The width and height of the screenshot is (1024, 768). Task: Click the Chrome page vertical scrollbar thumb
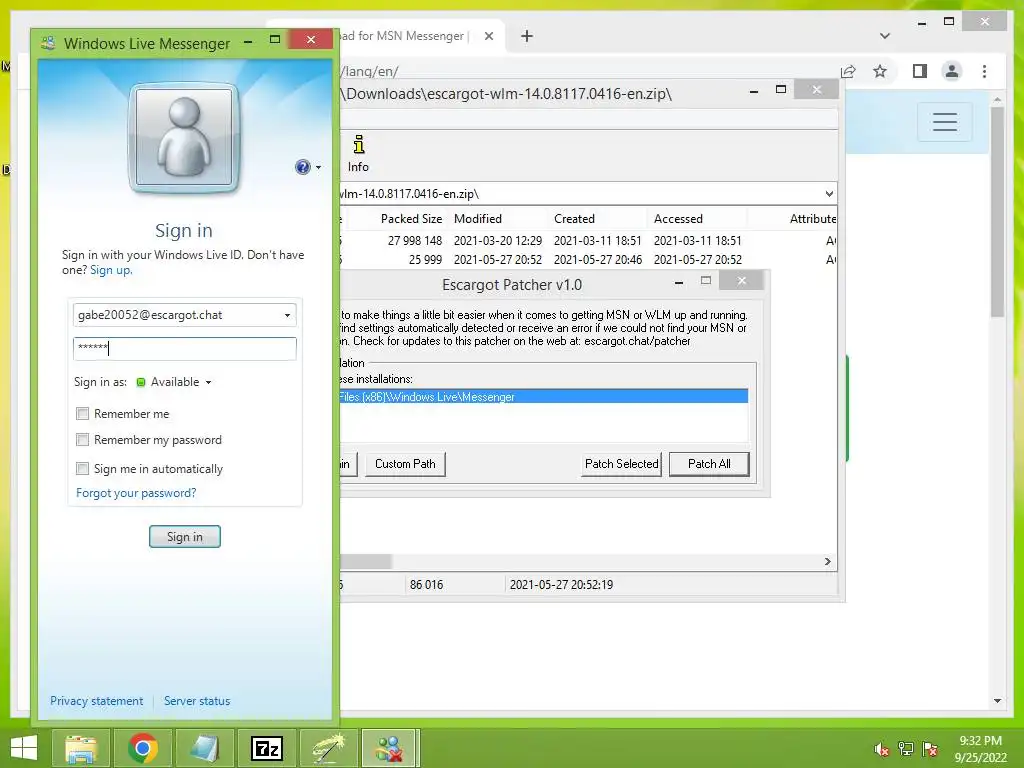click(997, 212)
